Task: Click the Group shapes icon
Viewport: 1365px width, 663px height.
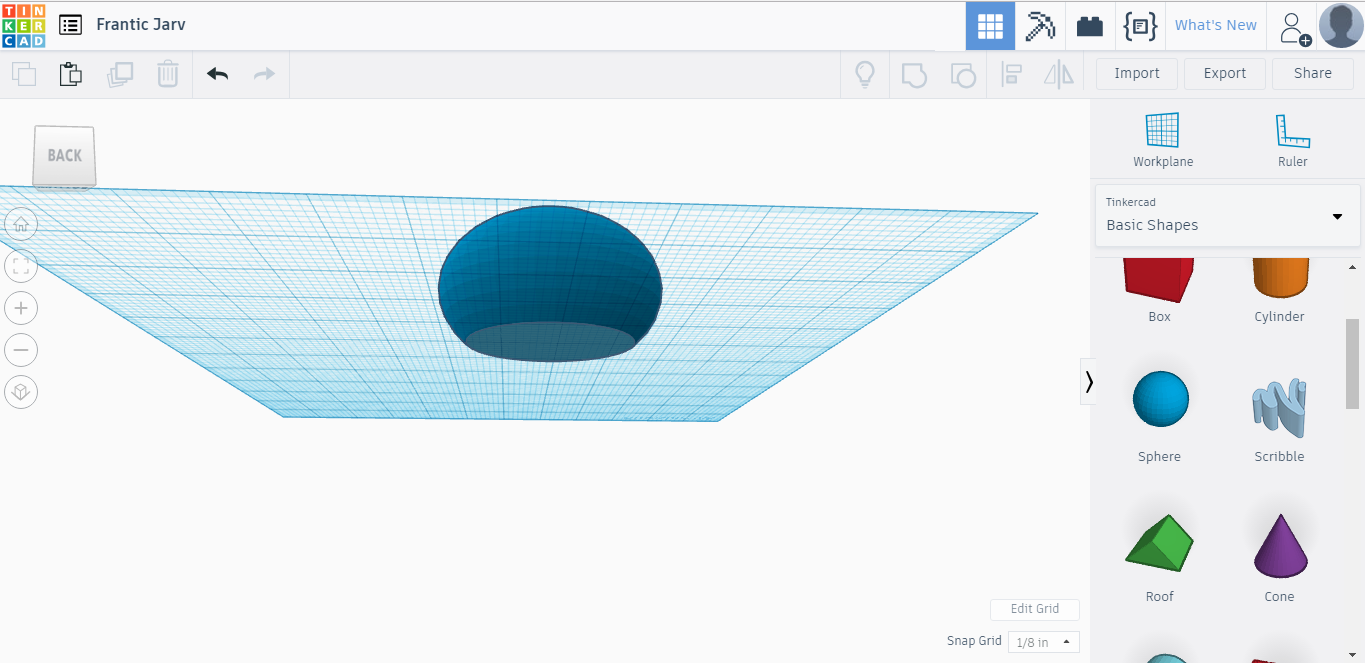Action: [914, 74]
